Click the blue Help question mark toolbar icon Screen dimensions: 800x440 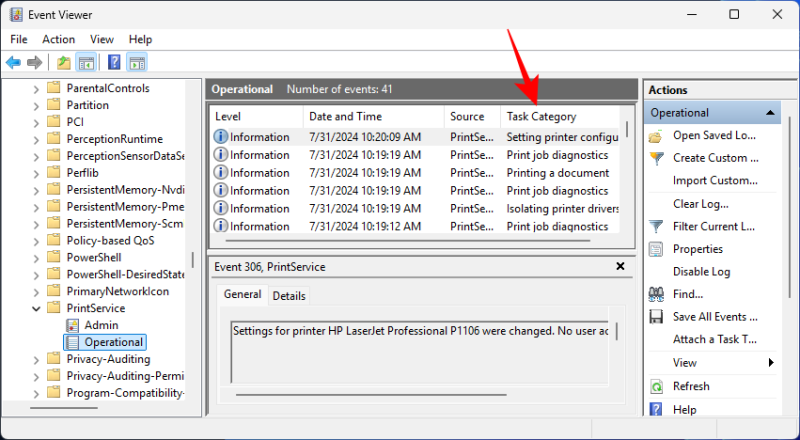(x=114, y=62)
